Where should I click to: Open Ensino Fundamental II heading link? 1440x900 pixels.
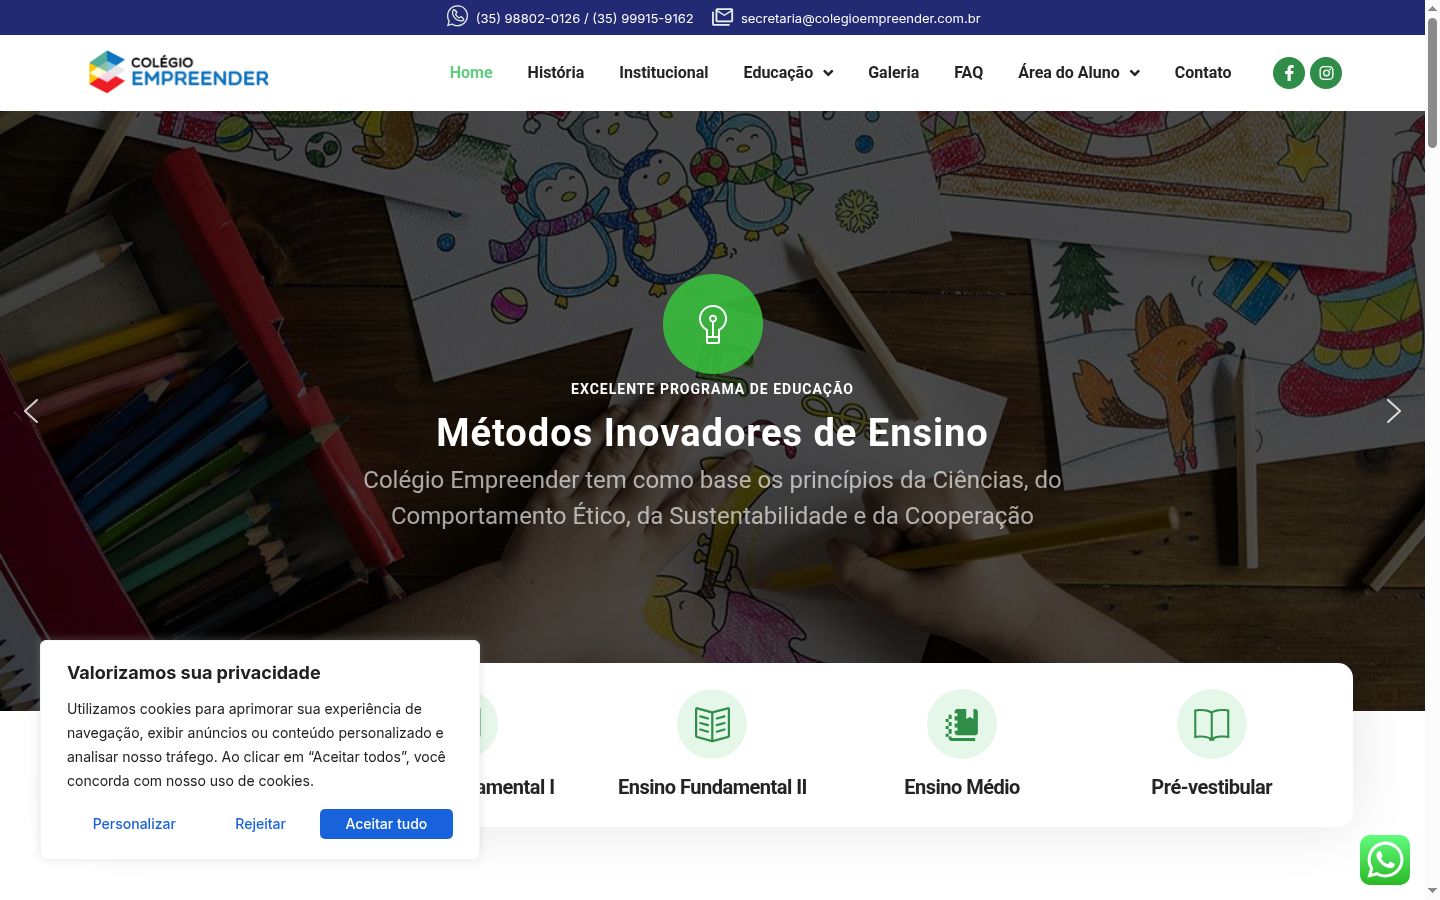tap(712, 788)
